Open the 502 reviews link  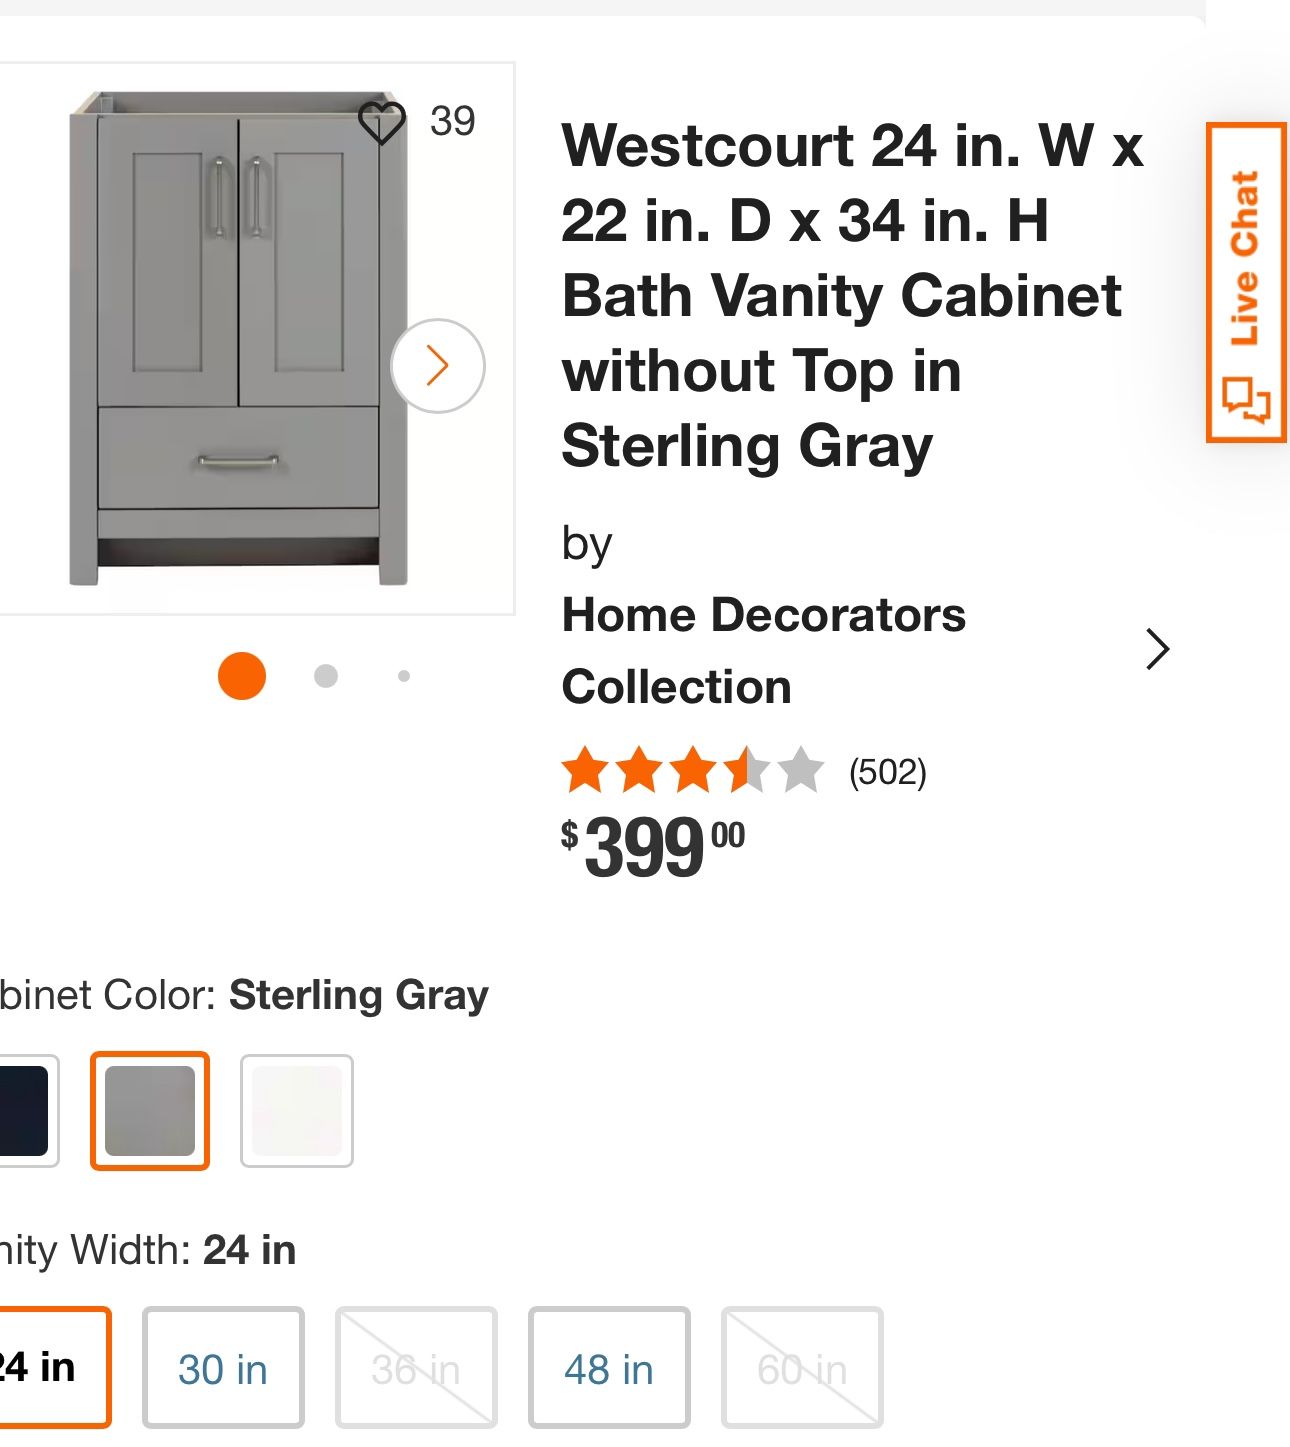888,770
